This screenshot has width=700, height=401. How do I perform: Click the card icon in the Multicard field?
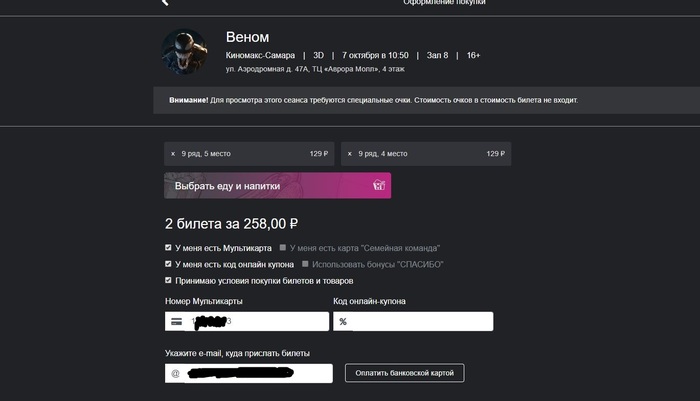(x=177, y=321)
